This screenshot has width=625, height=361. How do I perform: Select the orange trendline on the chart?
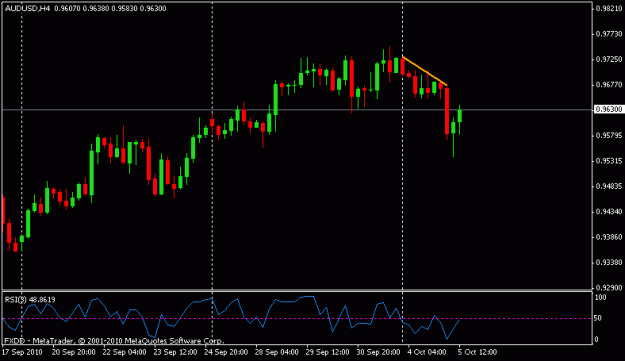point(425,71)
